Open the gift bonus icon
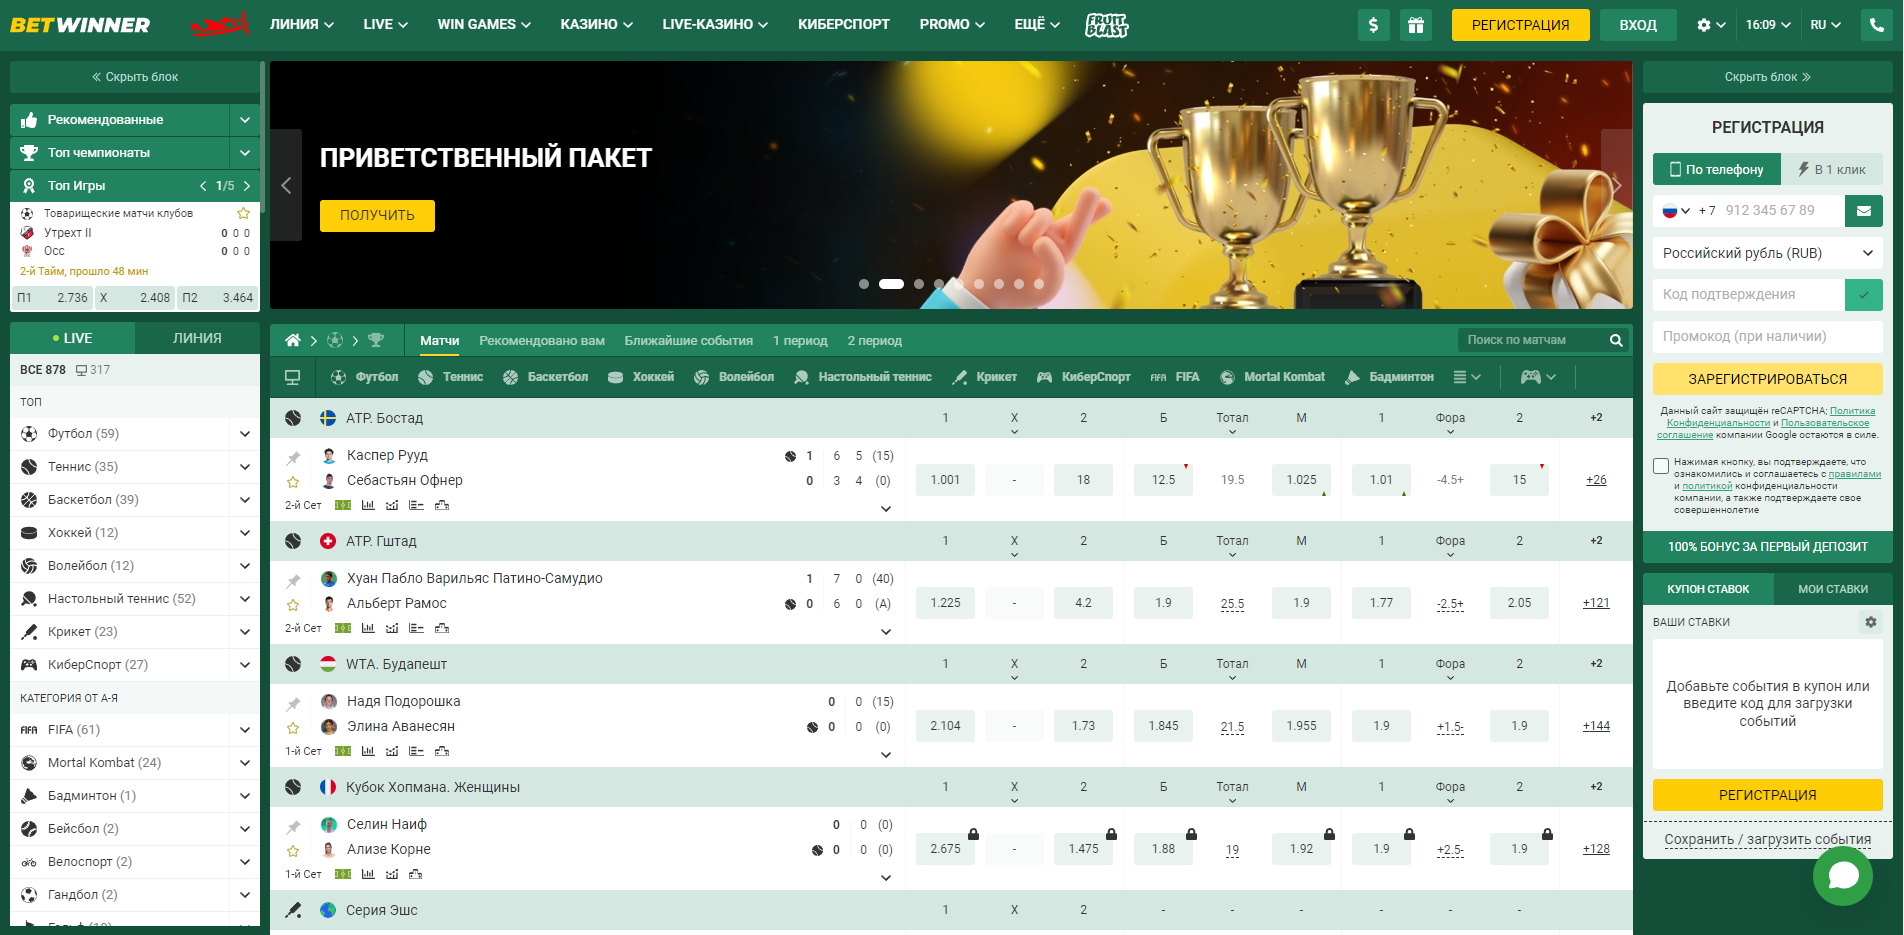This screenshot has height=935, width=1904. tap(1416, 25)
